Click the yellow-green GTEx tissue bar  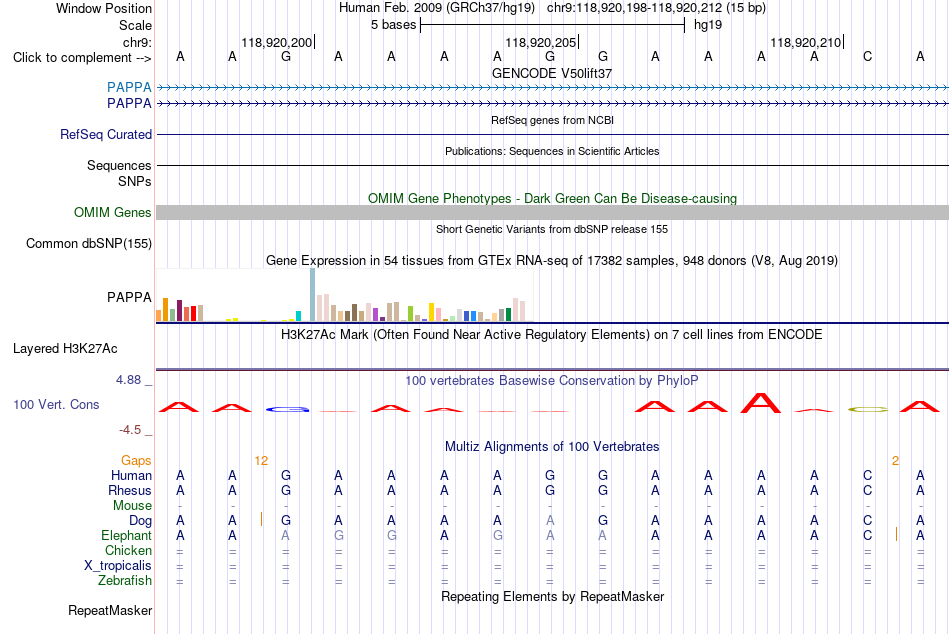point(410,313)
